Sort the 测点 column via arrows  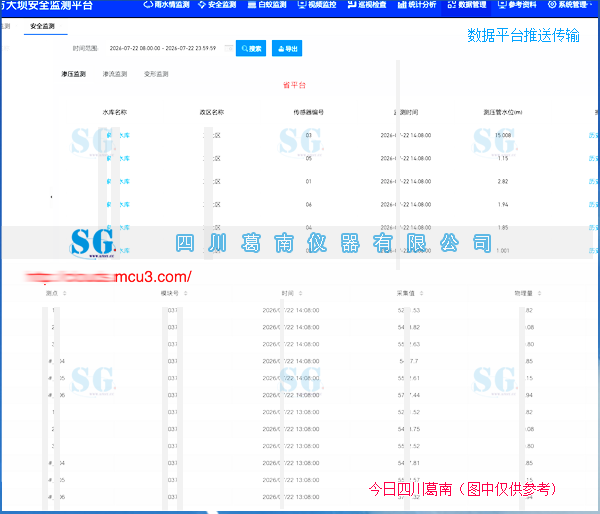pyautogui.click(x=65, y=293)
